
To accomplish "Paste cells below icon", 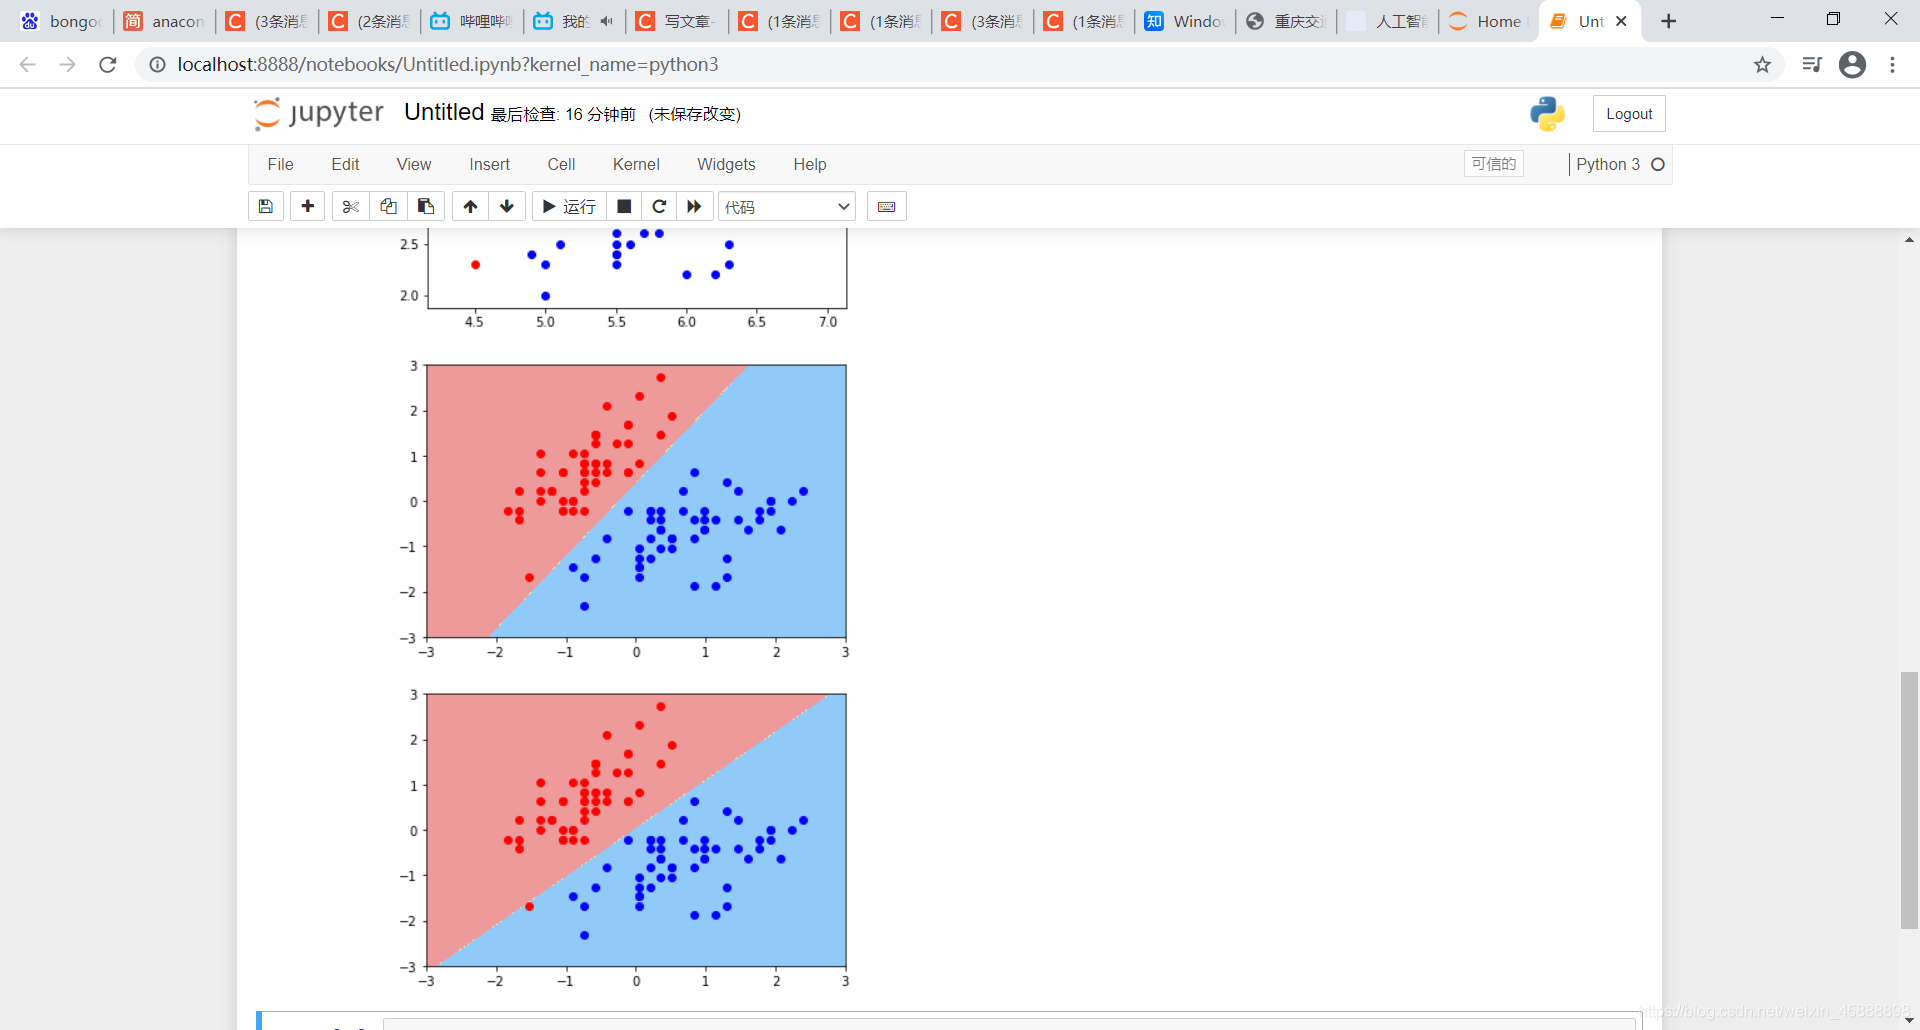I will coord(426,206).
